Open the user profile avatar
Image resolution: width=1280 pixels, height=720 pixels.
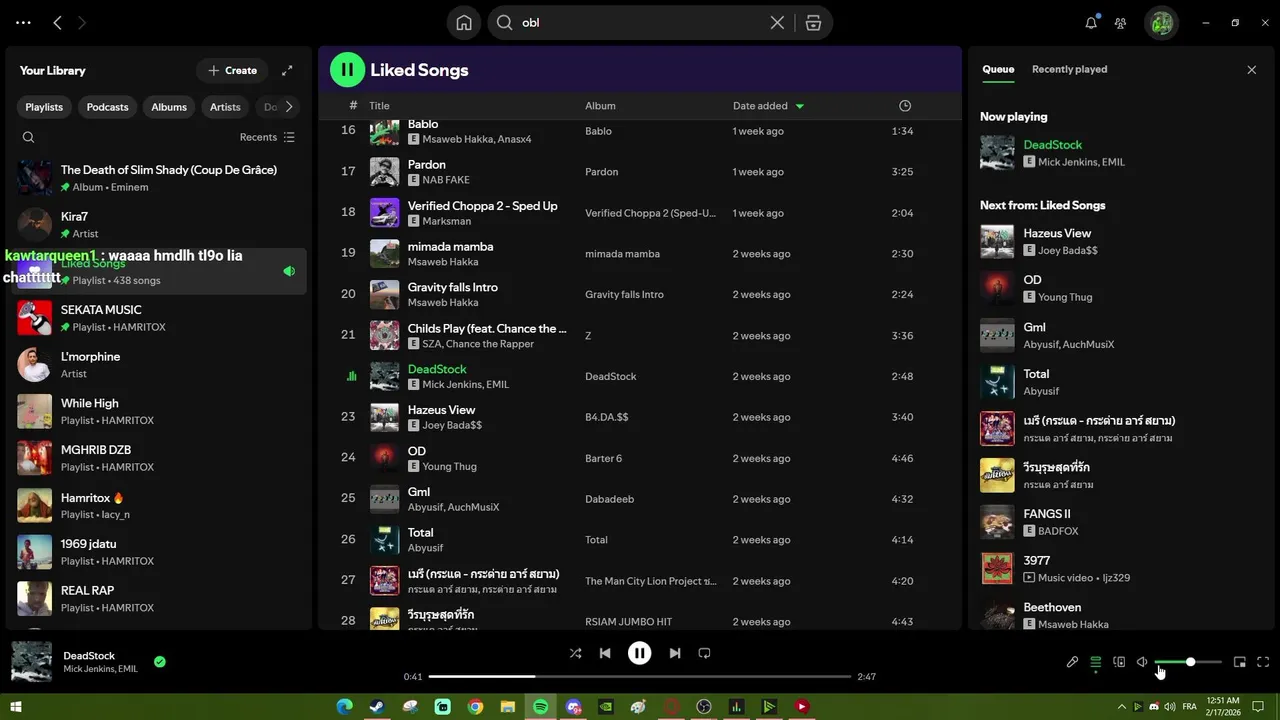point(1161,23)
